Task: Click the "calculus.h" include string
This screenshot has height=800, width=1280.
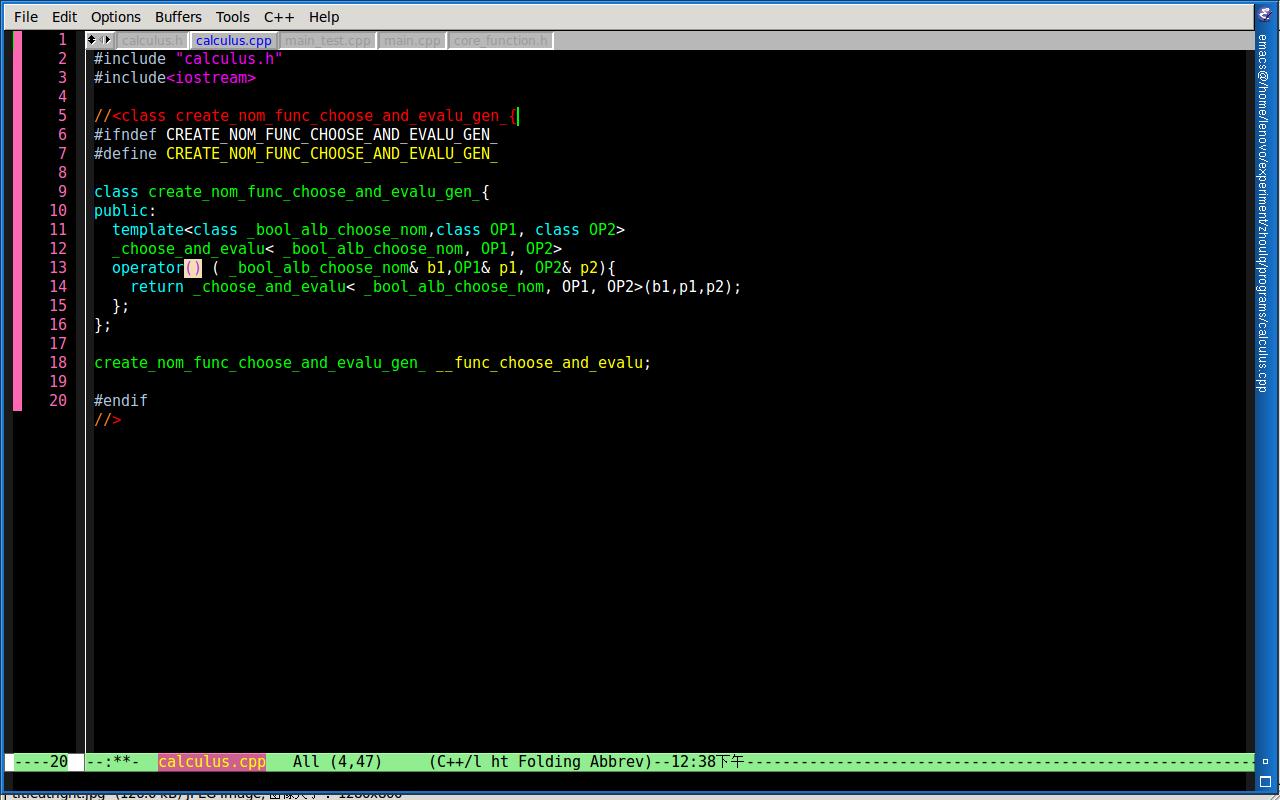Action: coord(229,58)
